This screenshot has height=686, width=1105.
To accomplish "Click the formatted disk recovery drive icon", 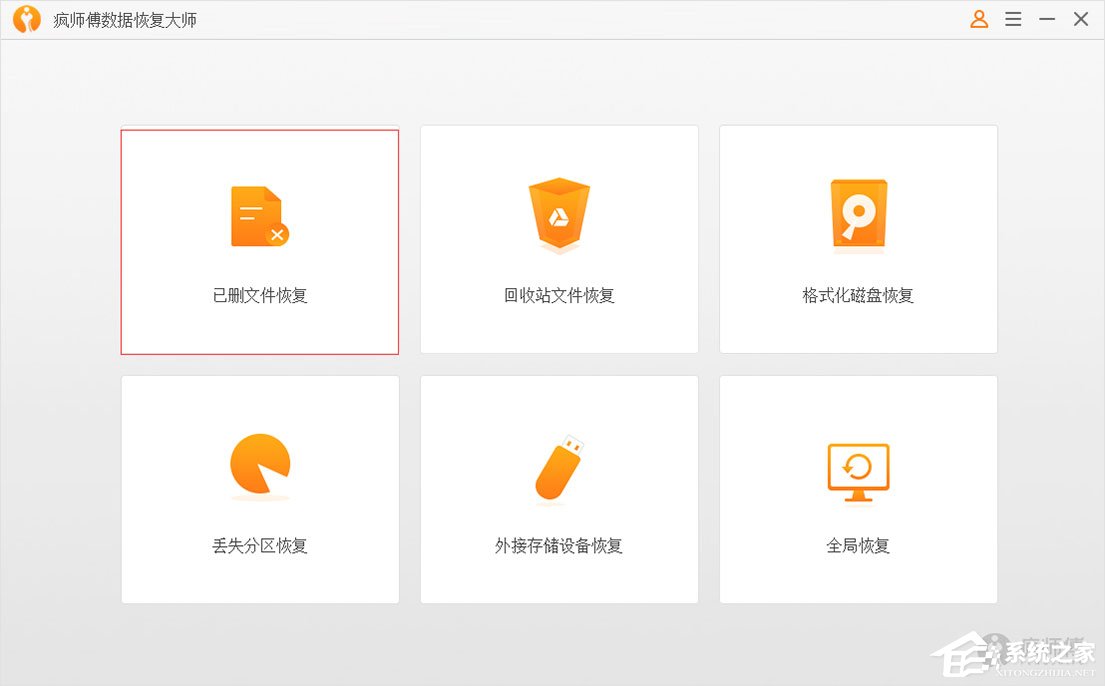I will (x=857, y=214).
